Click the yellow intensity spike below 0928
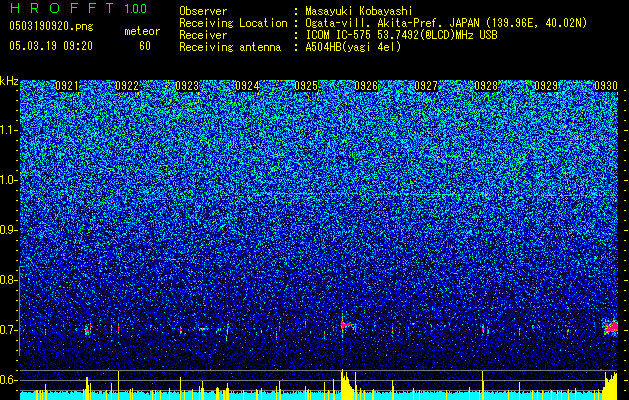 pos(482,385)
